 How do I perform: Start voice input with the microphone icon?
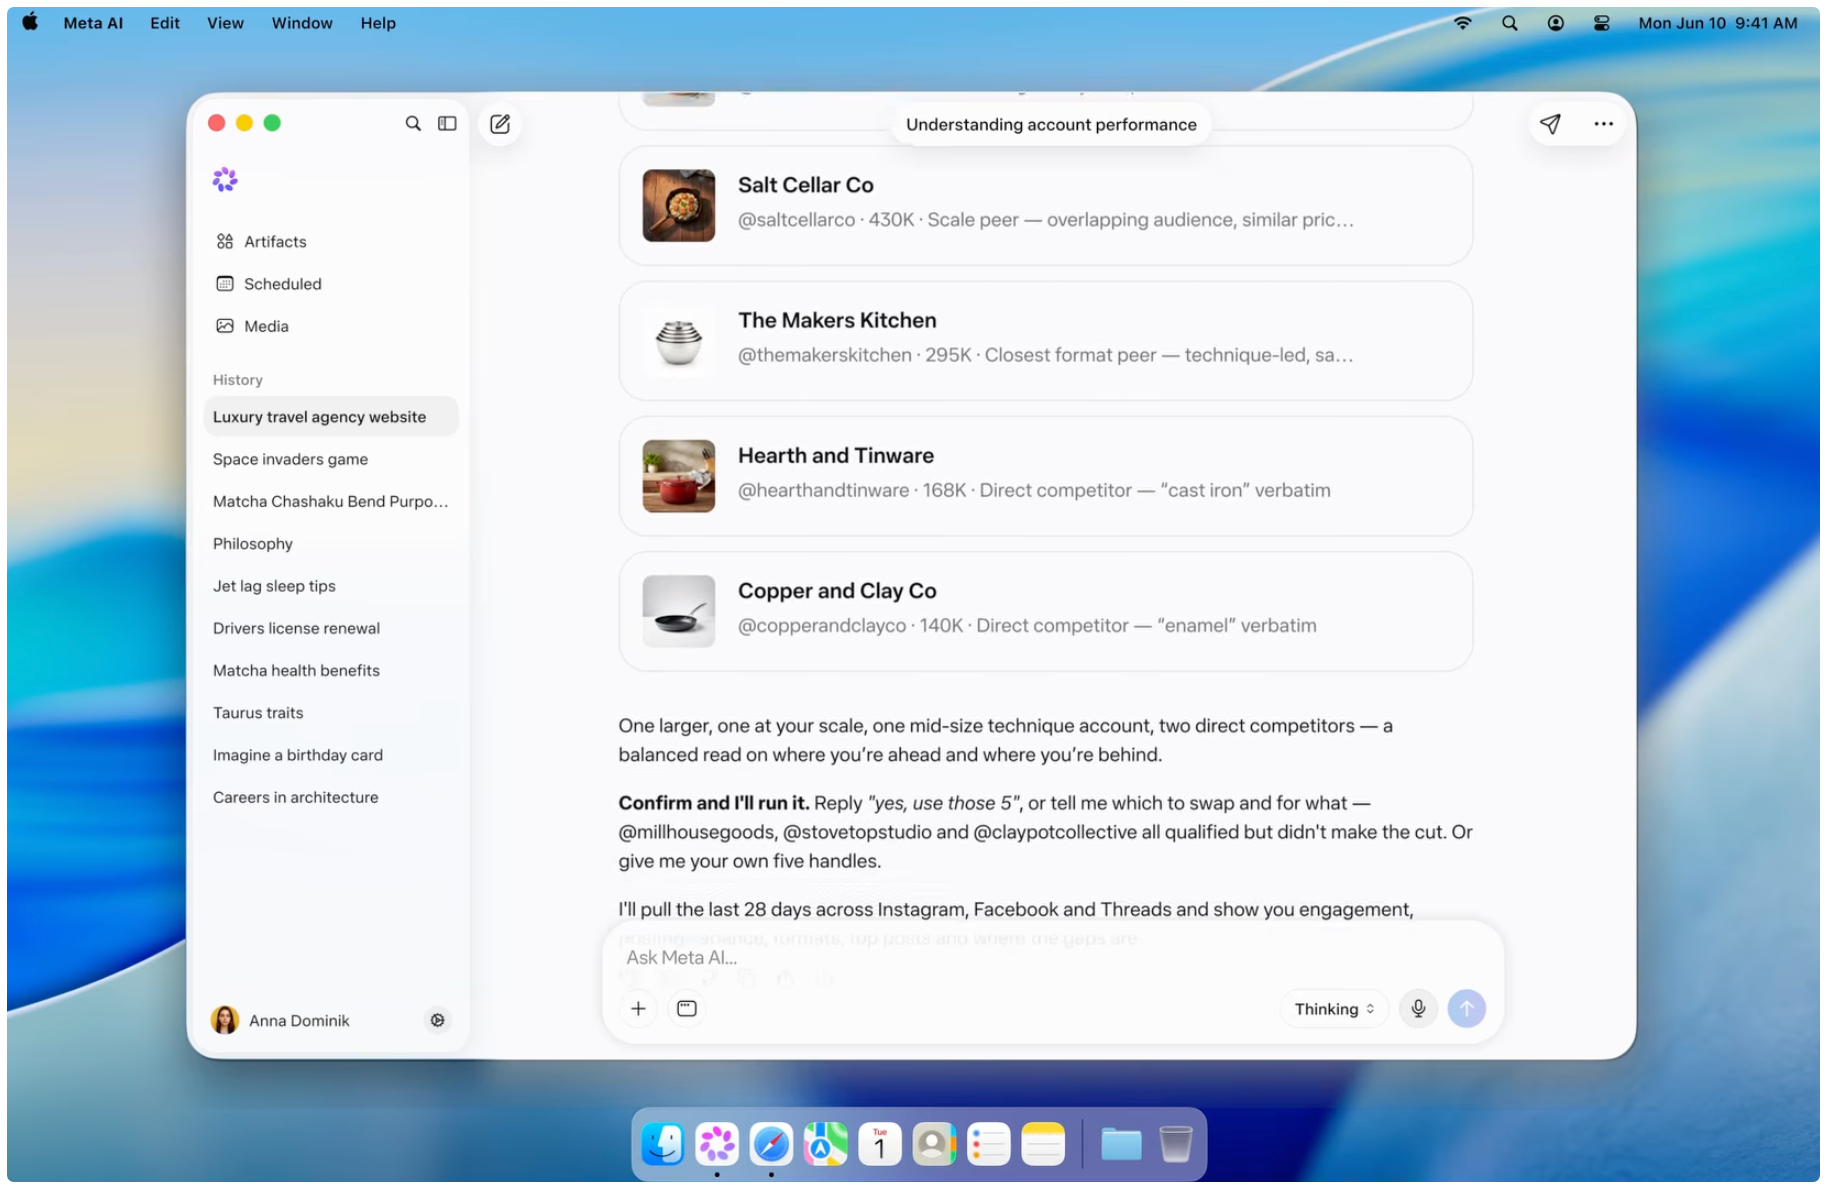tap(1418, 1008)
